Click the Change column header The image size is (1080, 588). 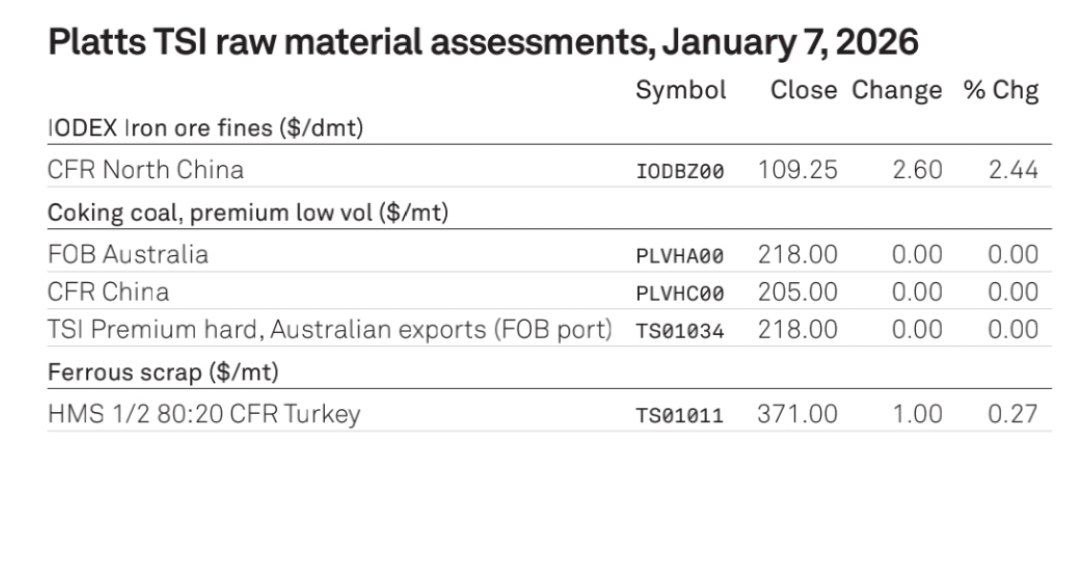[896, 90]
